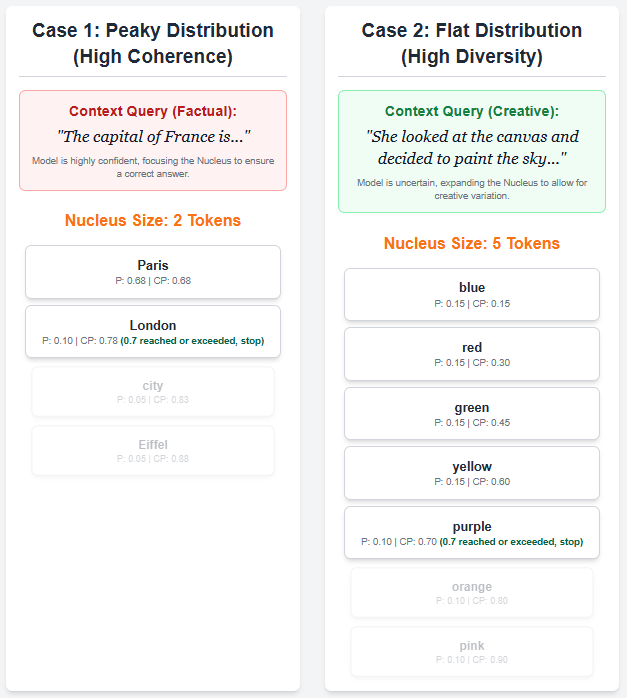This screenshot has width=627, height=698.
Task: Click the Case 1 Peaky Distribution heading
Action: pyautogui.click(x=153, y=43)
